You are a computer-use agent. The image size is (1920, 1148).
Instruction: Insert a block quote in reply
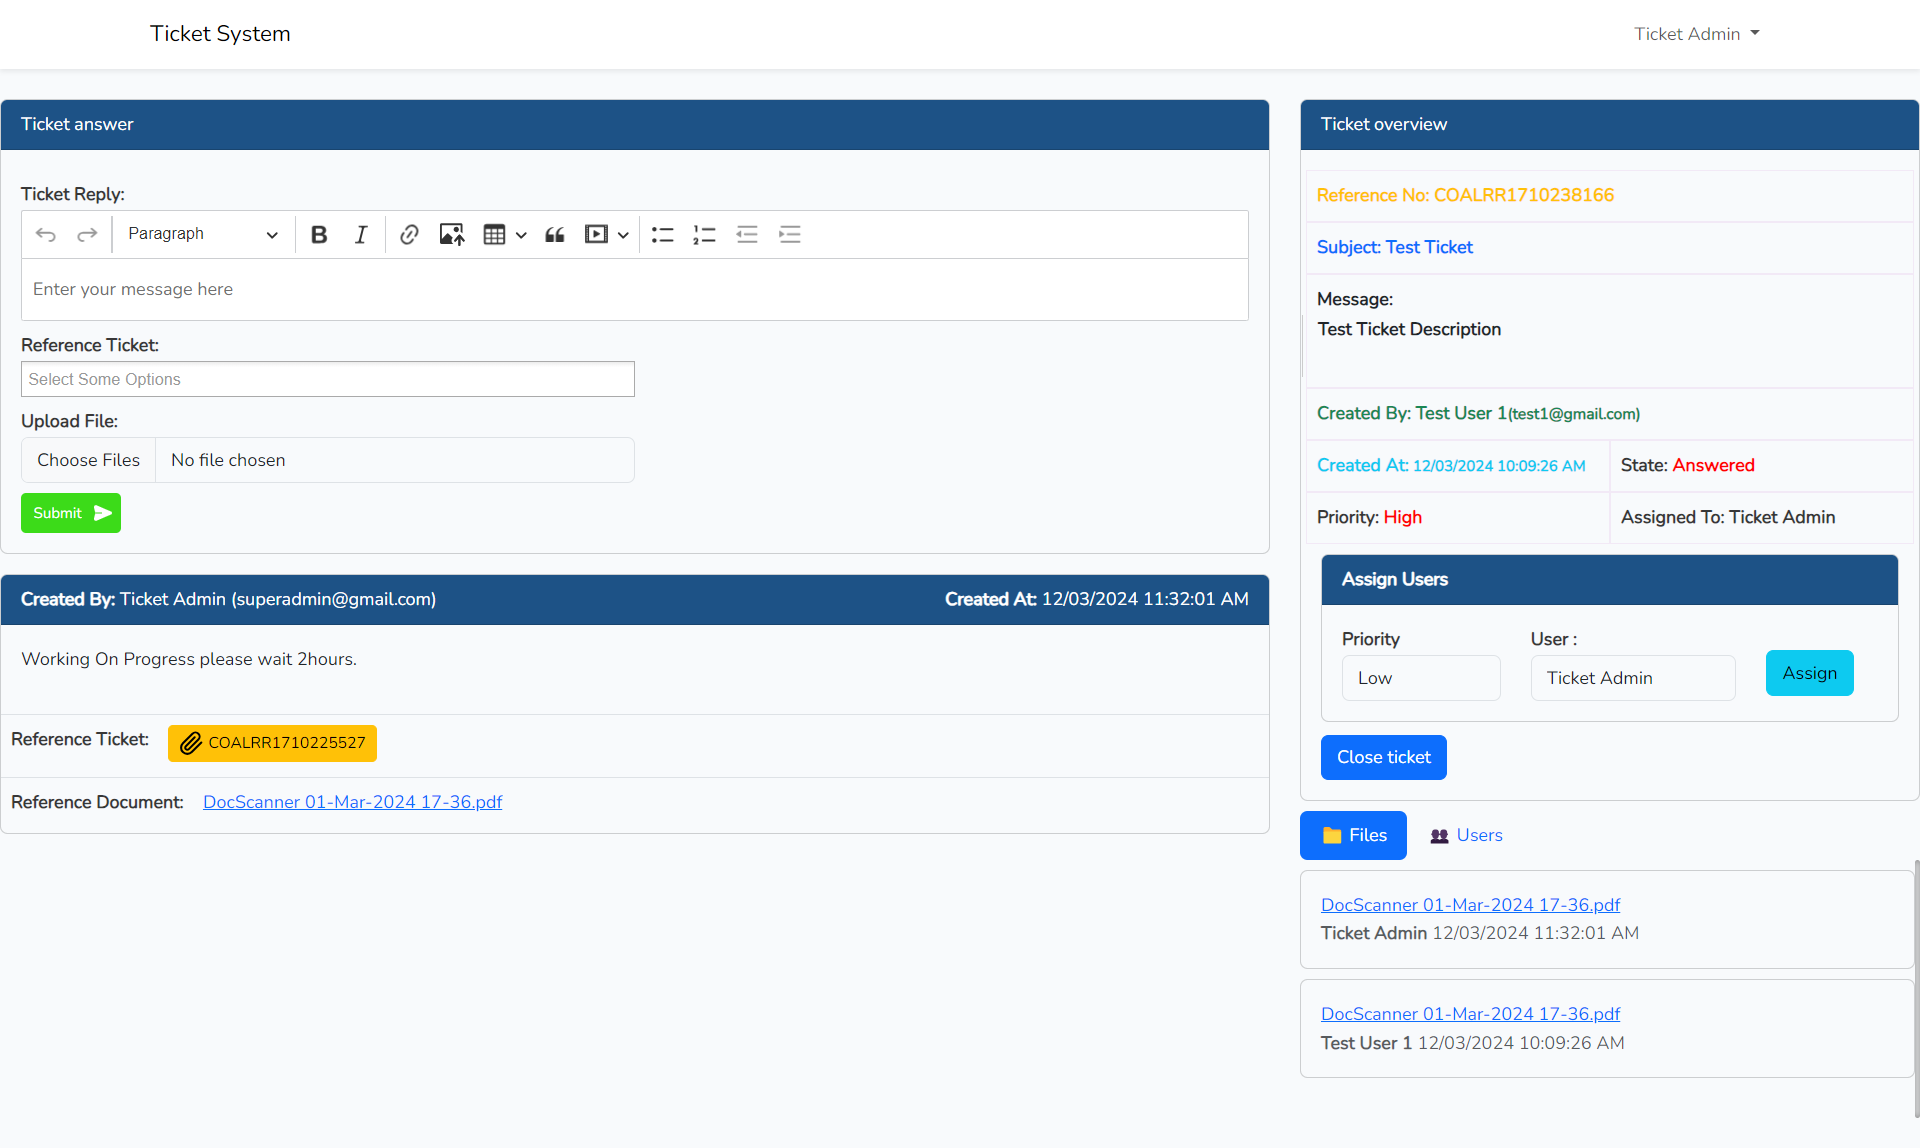pos(555,234)
